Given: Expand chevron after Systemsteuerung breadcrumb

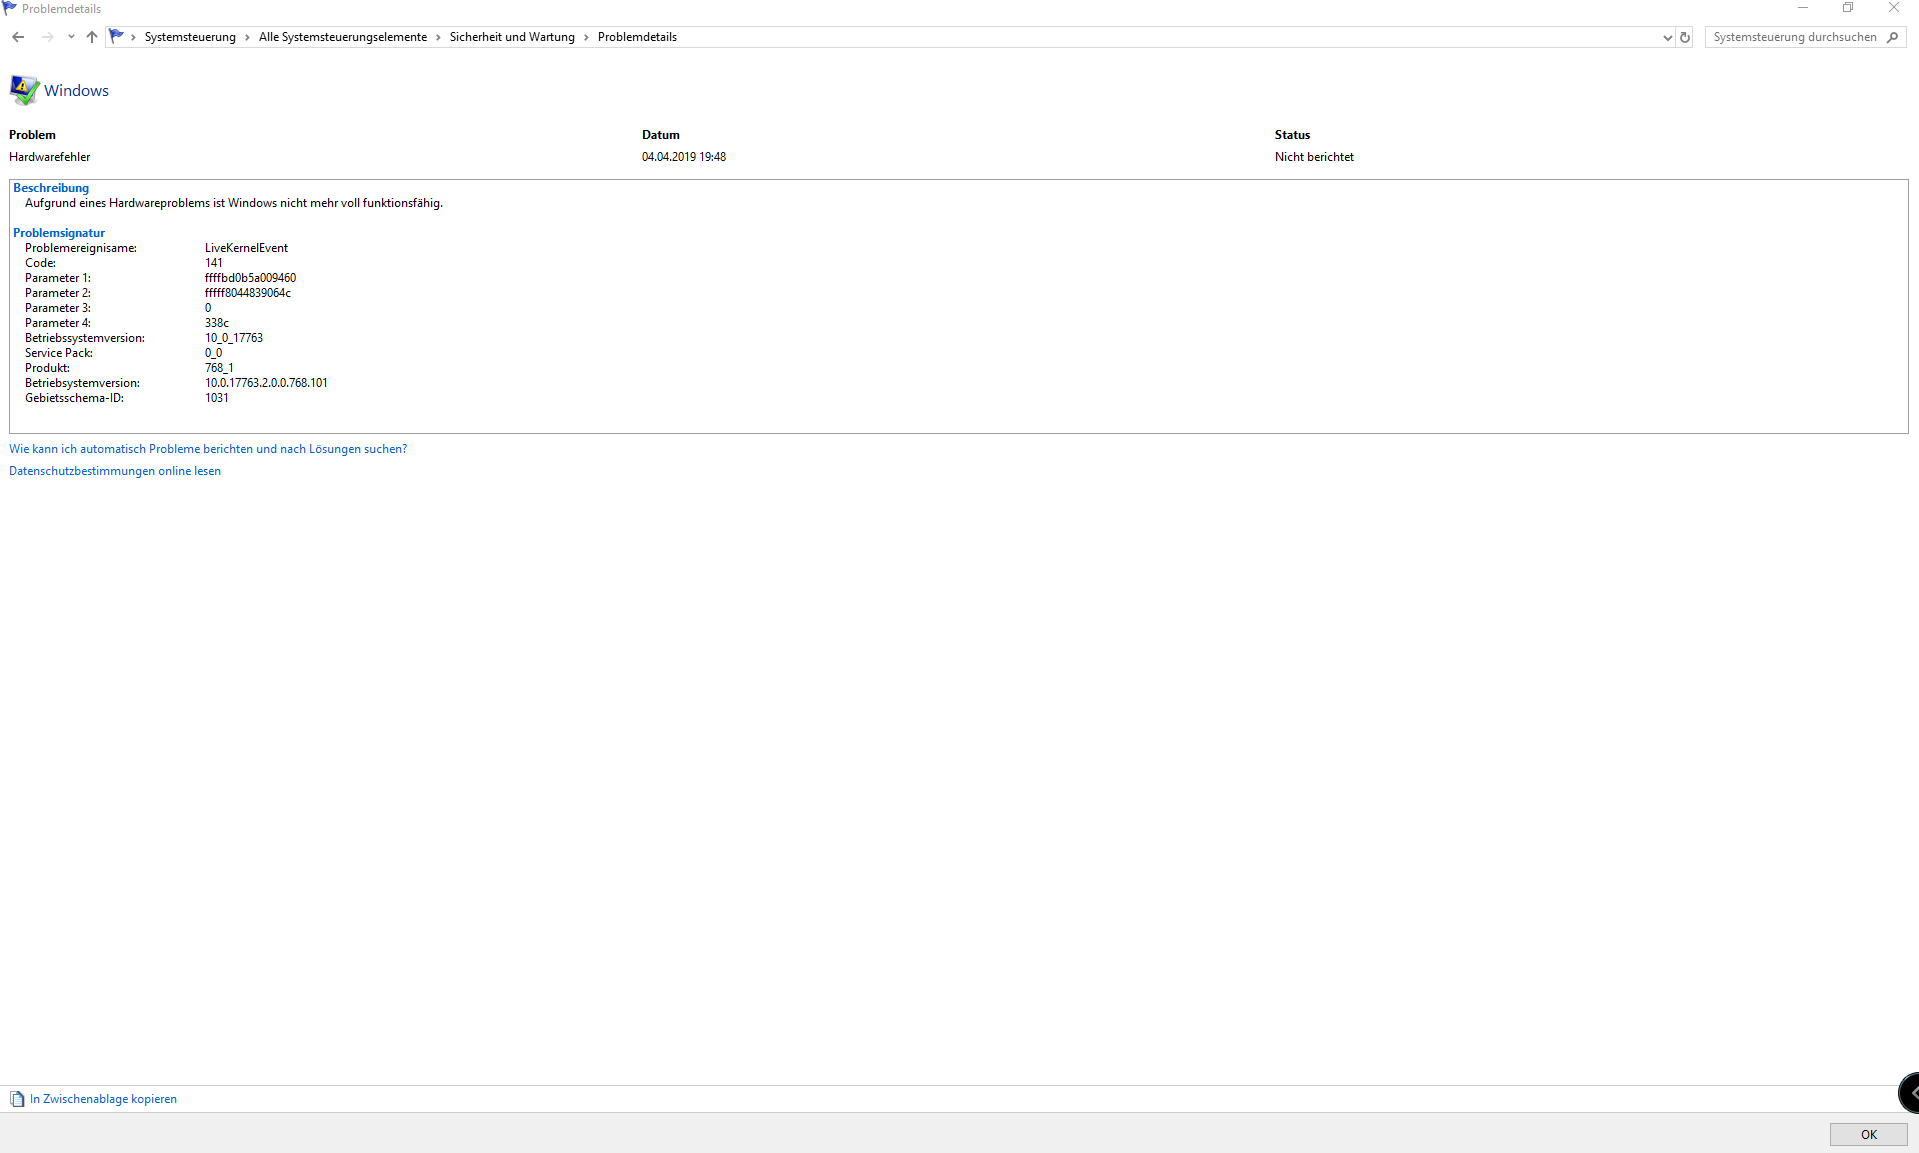Looking at the screenshot, I should coord(247,37).
